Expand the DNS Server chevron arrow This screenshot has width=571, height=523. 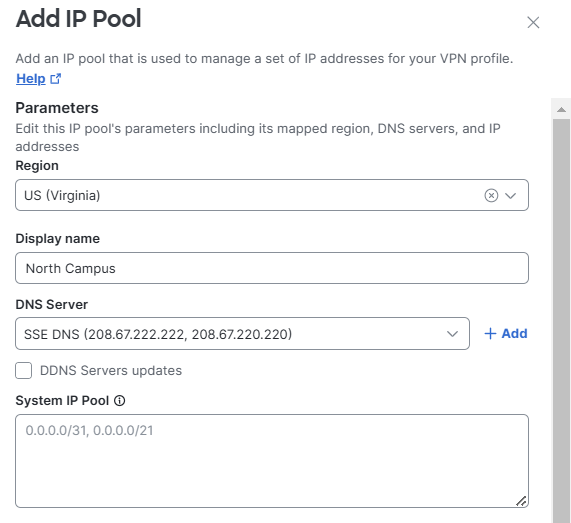[452, 334]
